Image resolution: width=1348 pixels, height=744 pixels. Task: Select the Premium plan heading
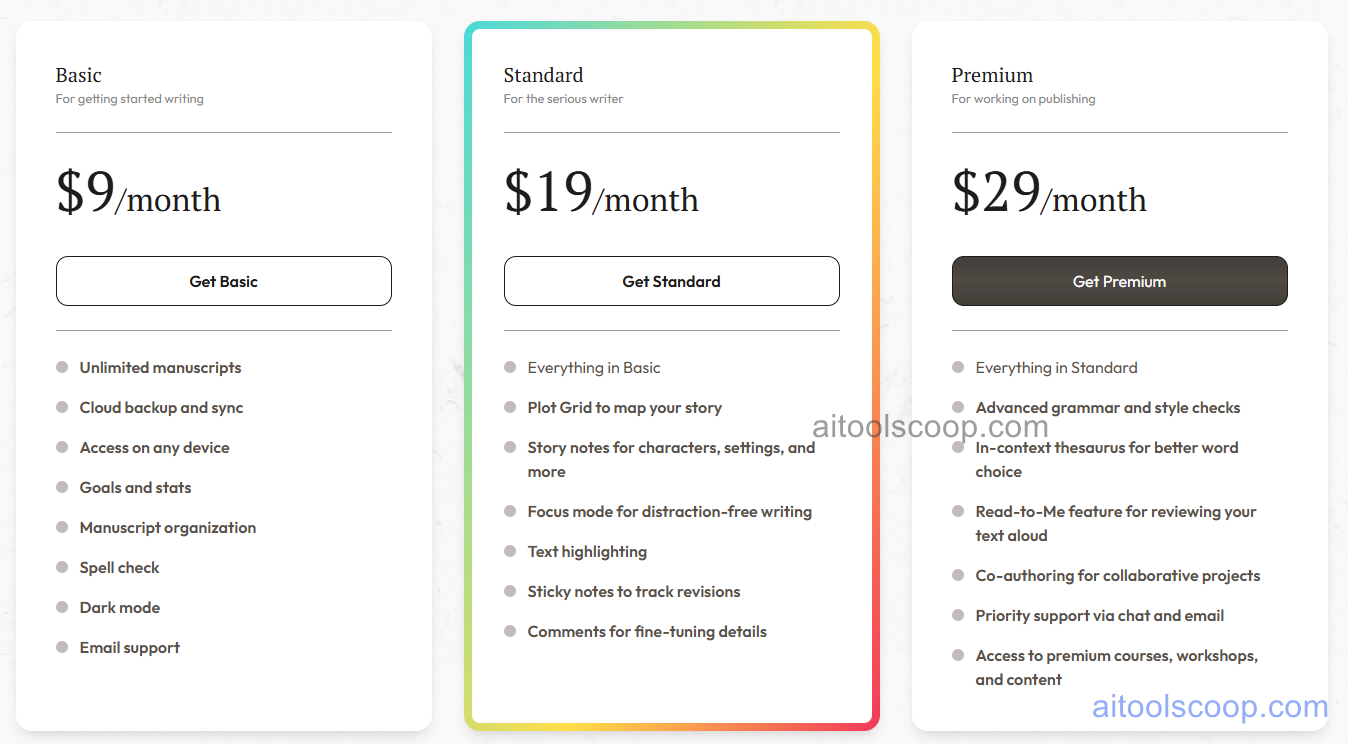992,75
